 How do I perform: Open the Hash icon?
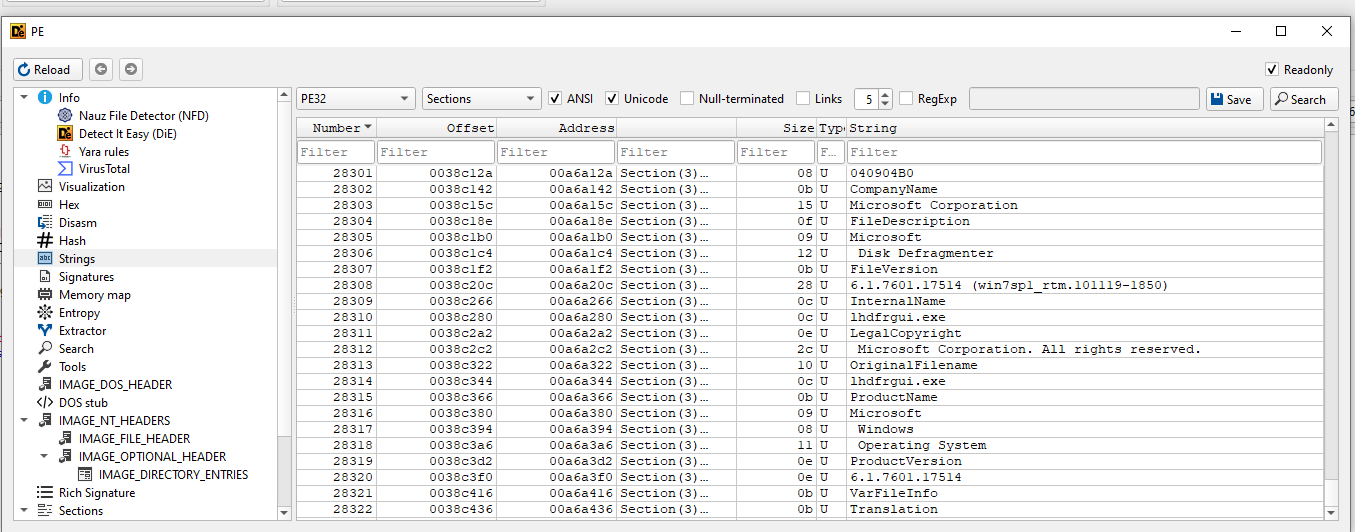coord(44,240)
